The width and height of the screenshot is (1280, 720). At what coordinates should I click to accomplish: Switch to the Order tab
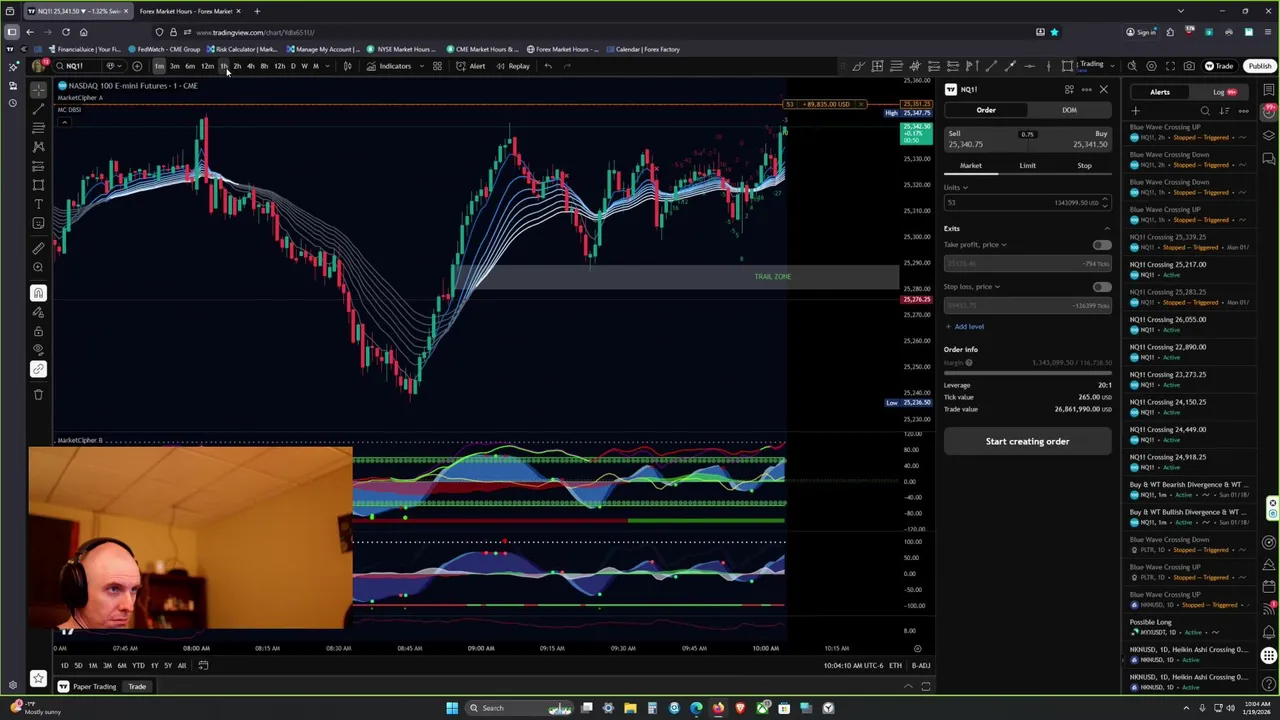pos(986,110)
